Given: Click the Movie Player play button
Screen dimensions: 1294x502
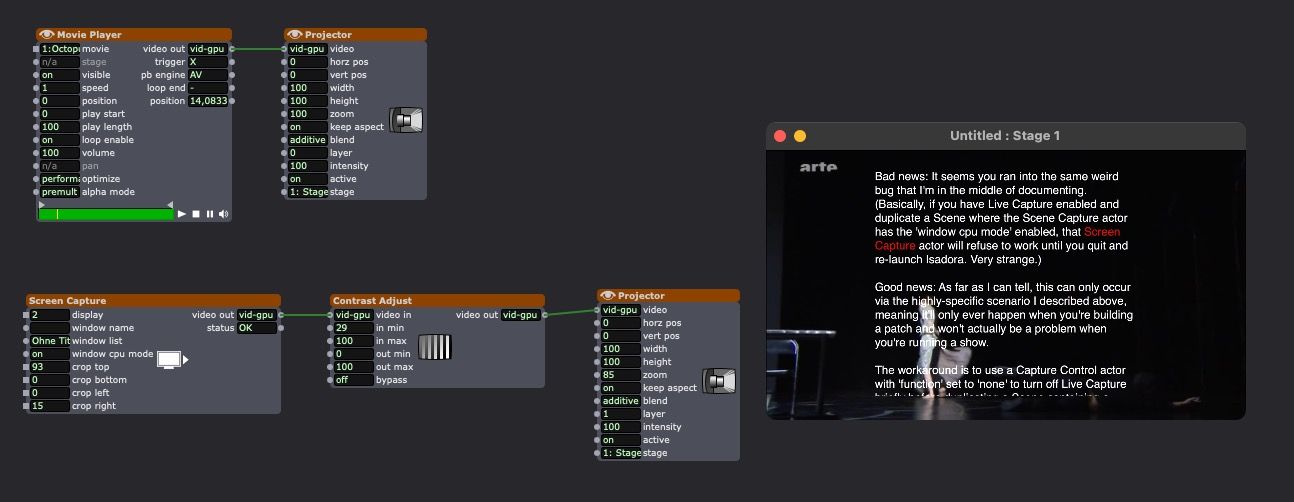Looking at the screenshot, I should [182, 214].
